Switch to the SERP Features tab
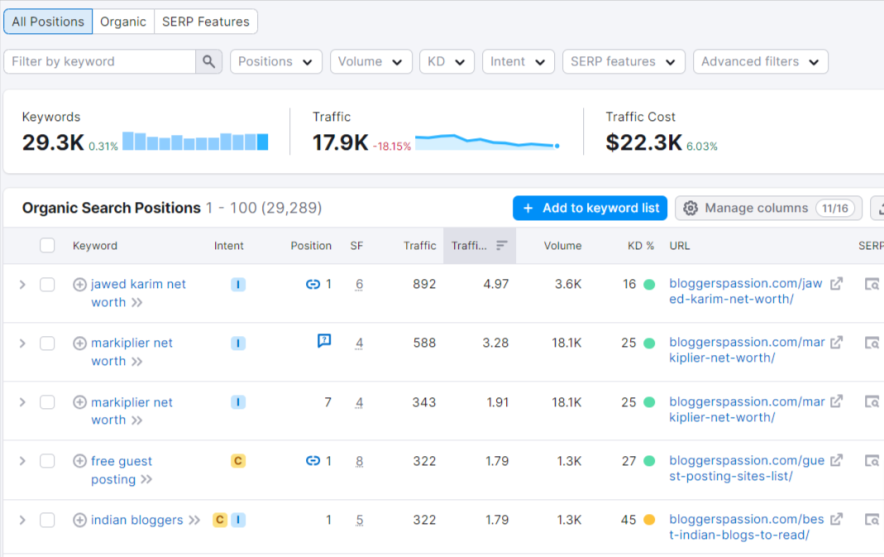Image resolution: width=884 pixels, height=557 pixels. pyautogui.click(x=206, y=22)
